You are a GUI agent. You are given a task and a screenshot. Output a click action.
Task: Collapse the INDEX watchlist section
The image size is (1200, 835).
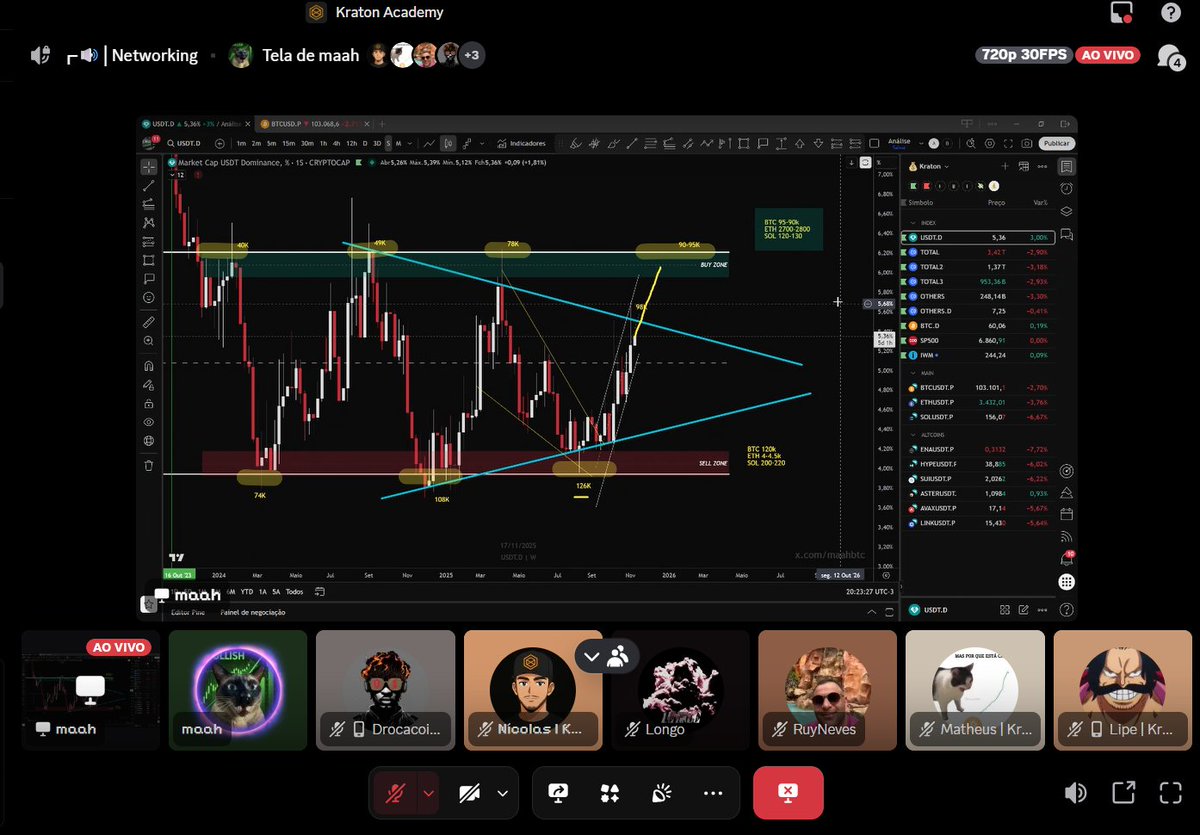[x=912, y=222]
